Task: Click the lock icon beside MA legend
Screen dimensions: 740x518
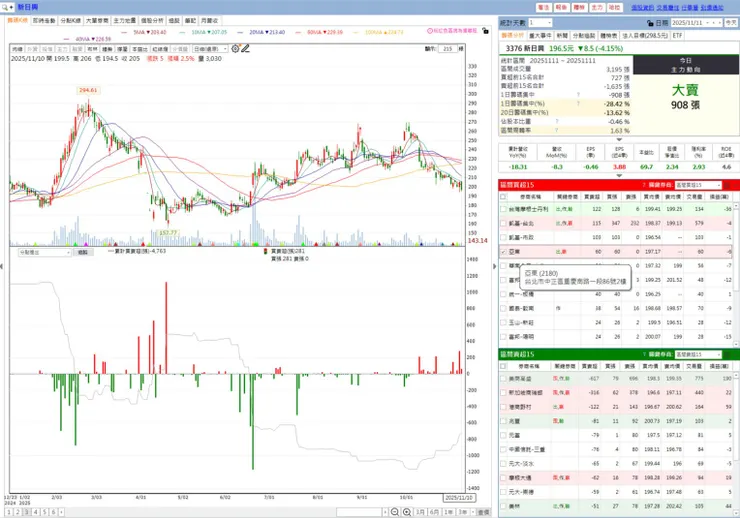Action: pos(485,31)
